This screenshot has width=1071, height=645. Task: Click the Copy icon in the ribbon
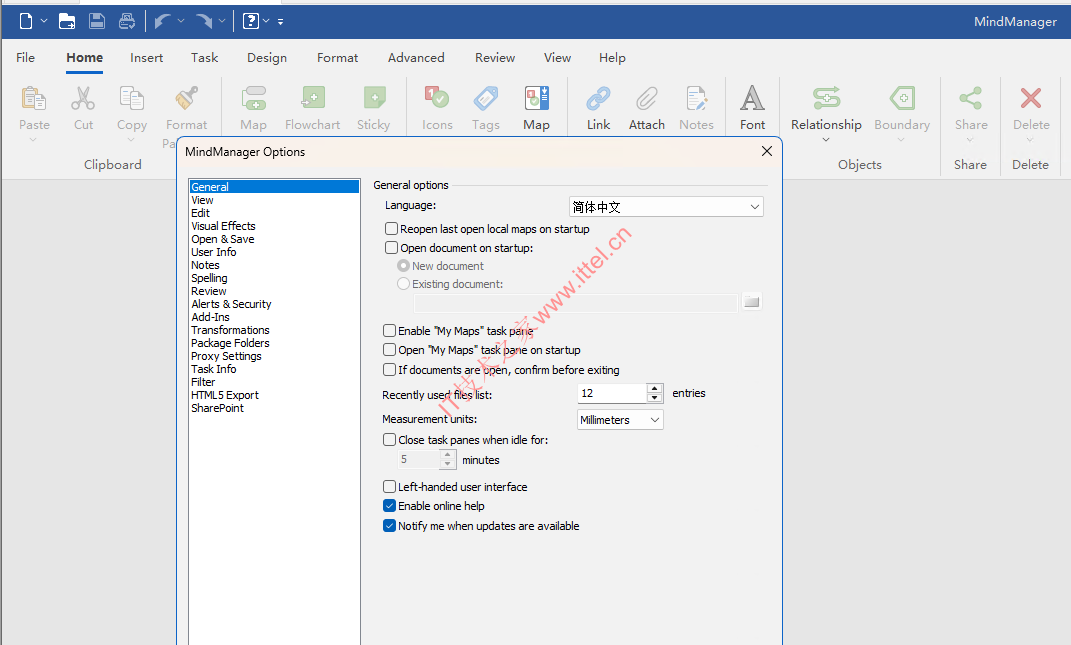click(132, 99)
